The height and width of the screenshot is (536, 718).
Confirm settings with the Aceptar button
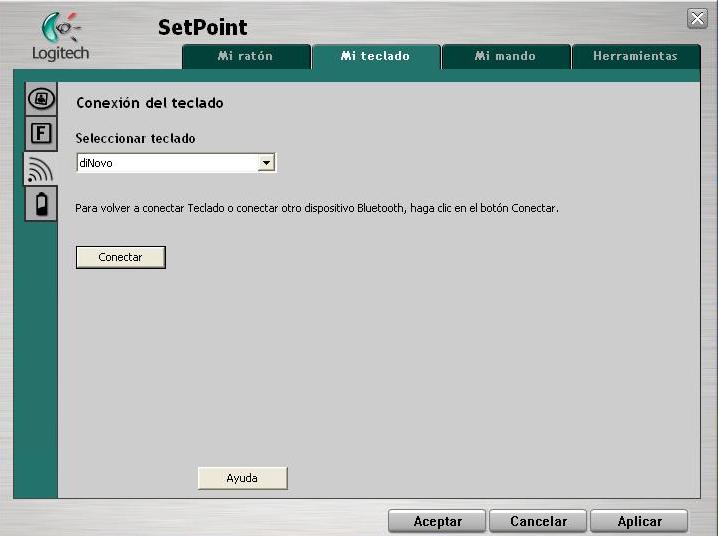pos(438,521)
